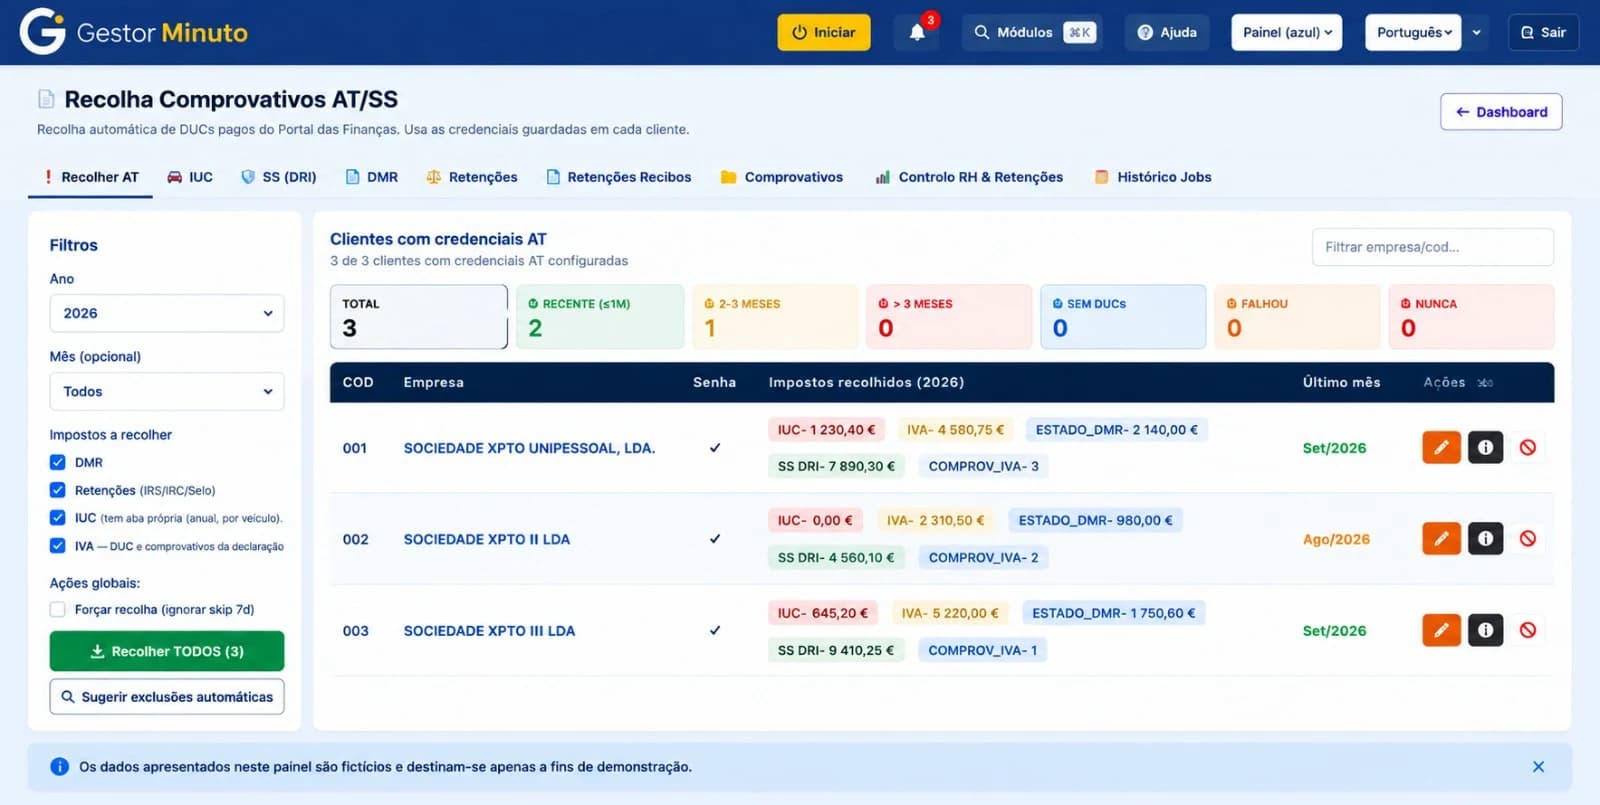The image size is (1600, 805).
Task: Click the green Recolher TODOS (3) button
Action: [x=167, y=651]
